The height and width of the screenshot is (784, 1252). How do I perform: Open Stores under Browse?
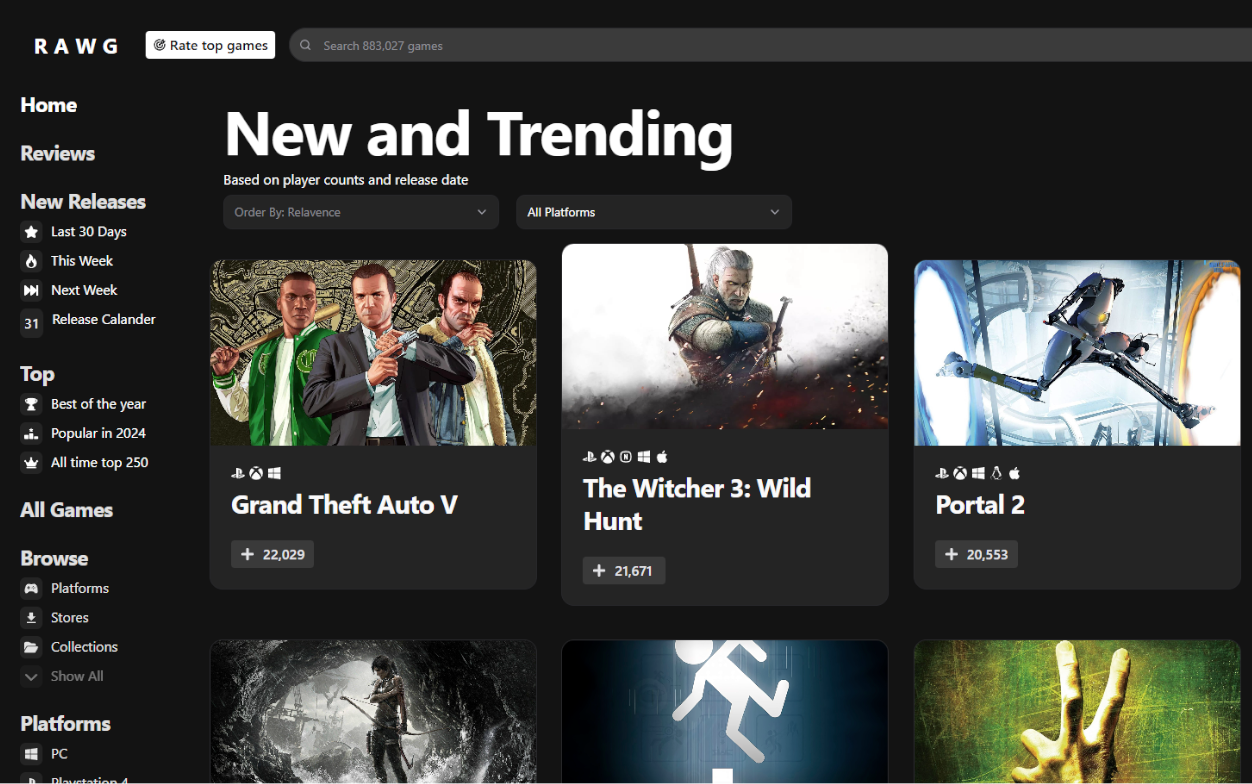(70, 617)
